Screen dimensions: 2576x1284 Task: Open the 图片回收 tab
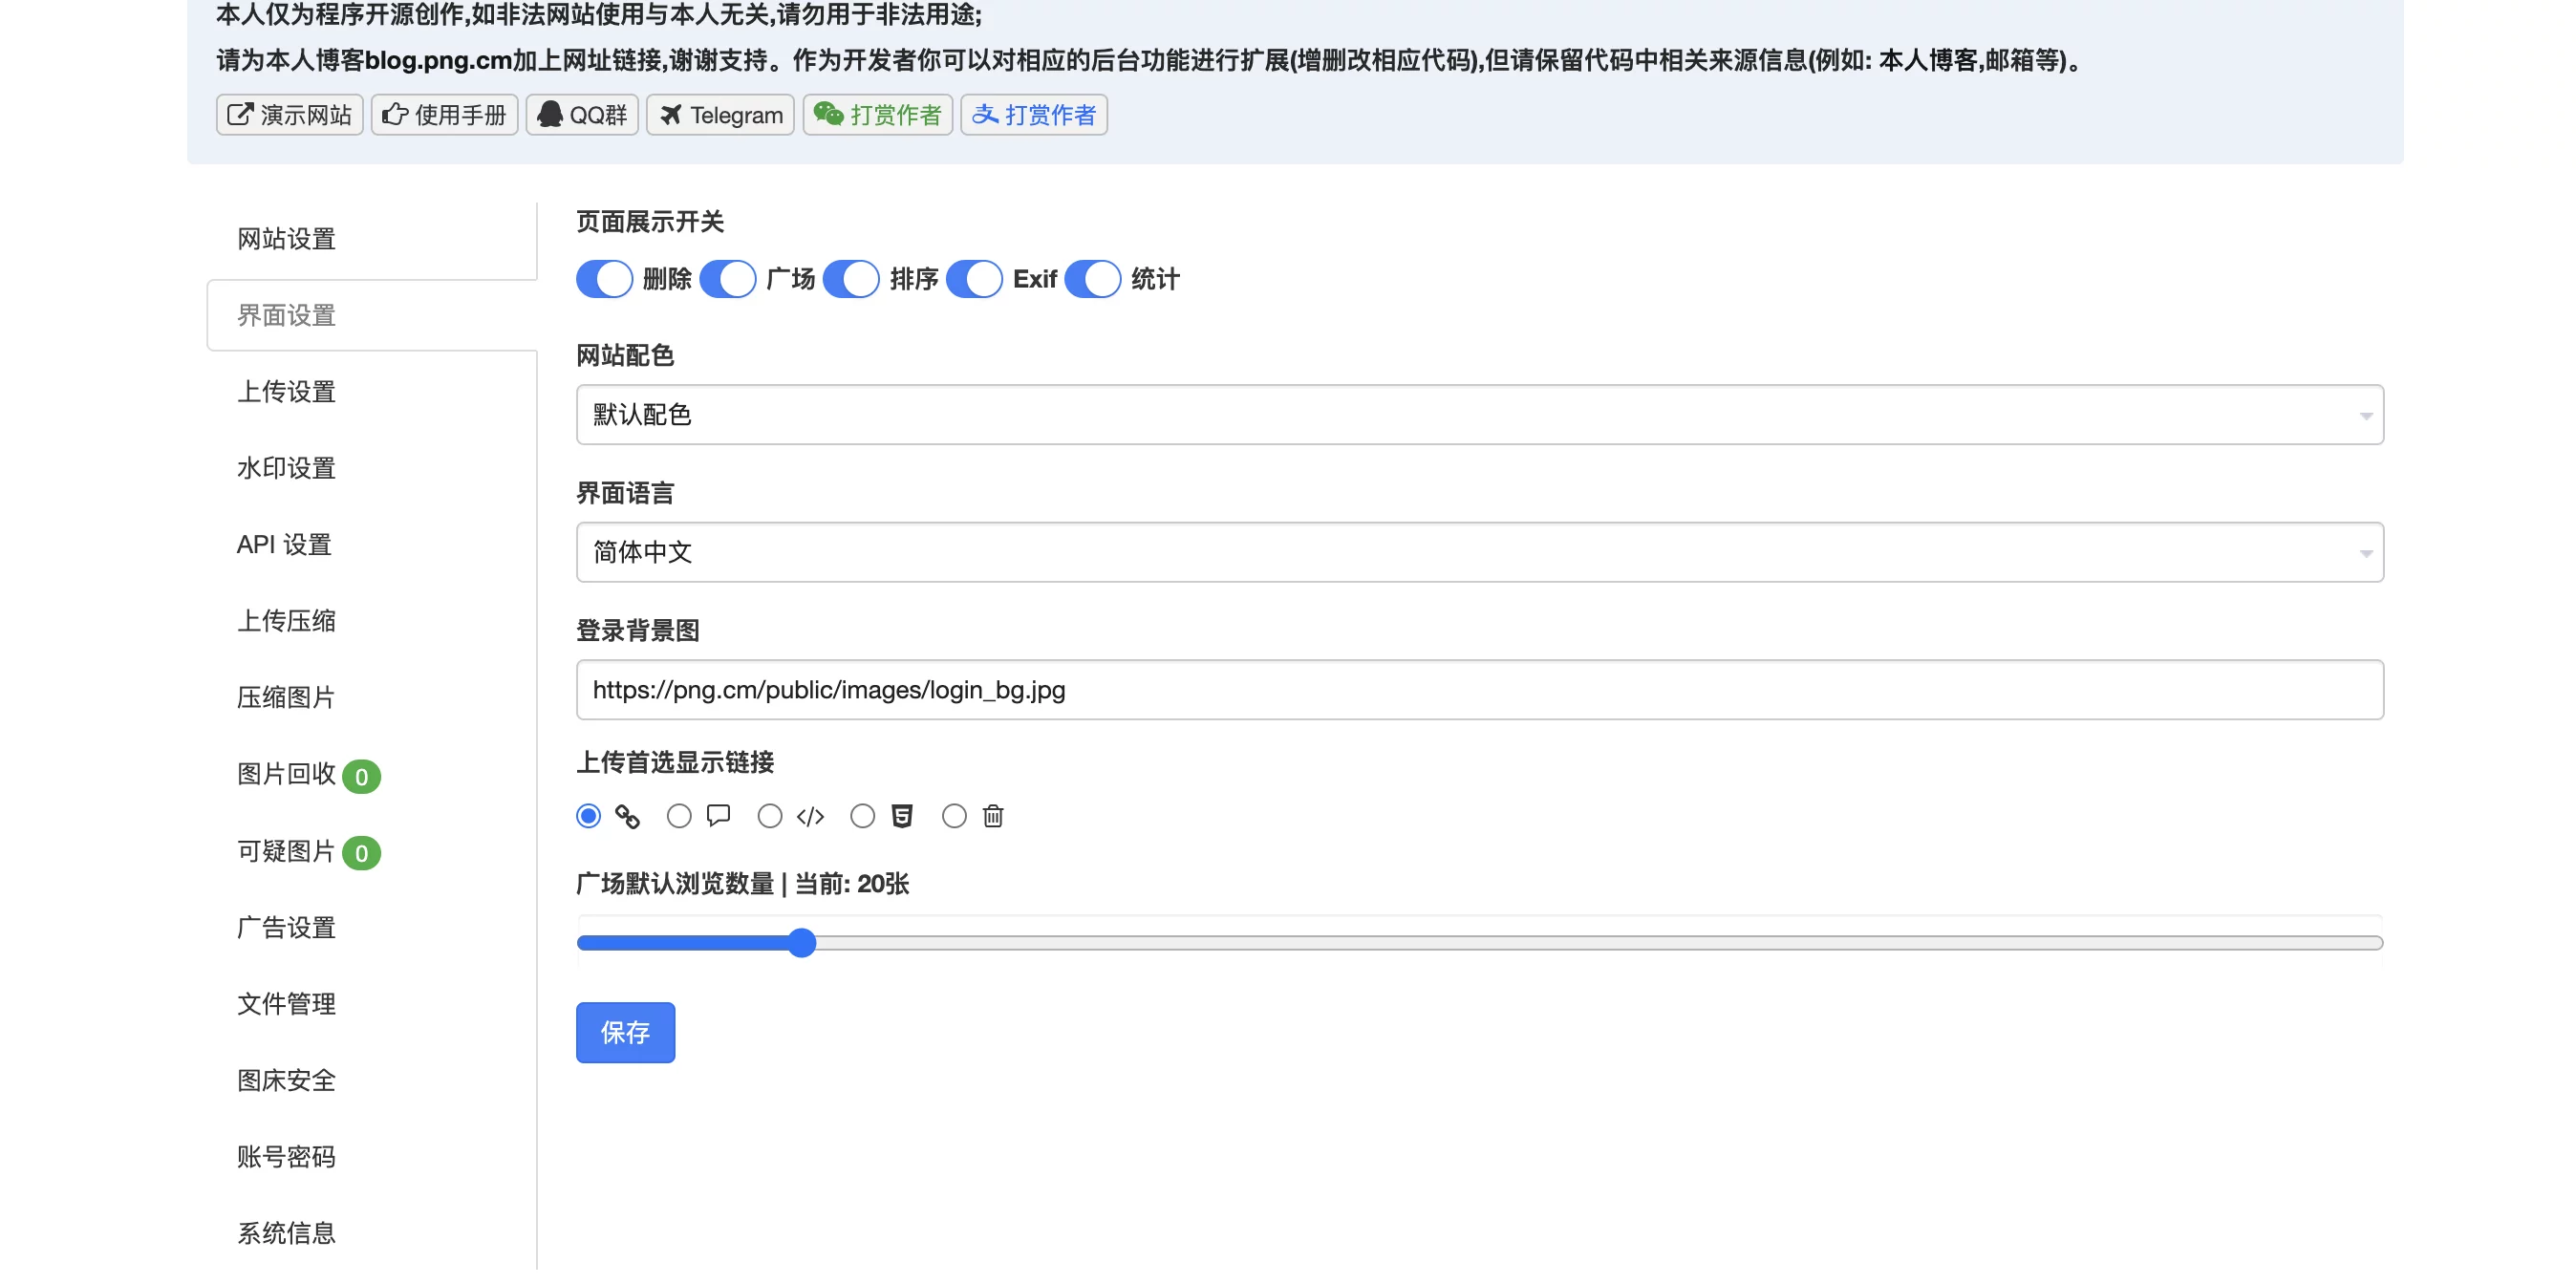(372, 775)
